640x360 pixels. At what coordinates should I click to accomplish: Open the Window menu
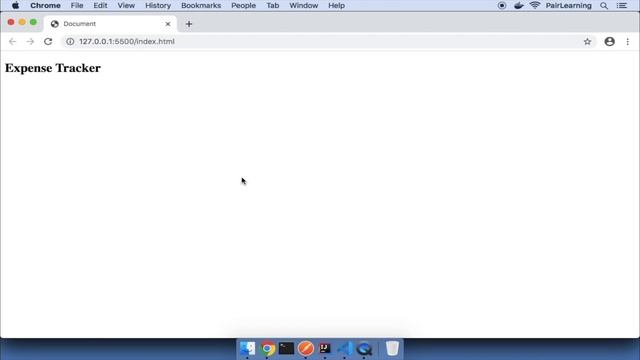click(304, 6)
